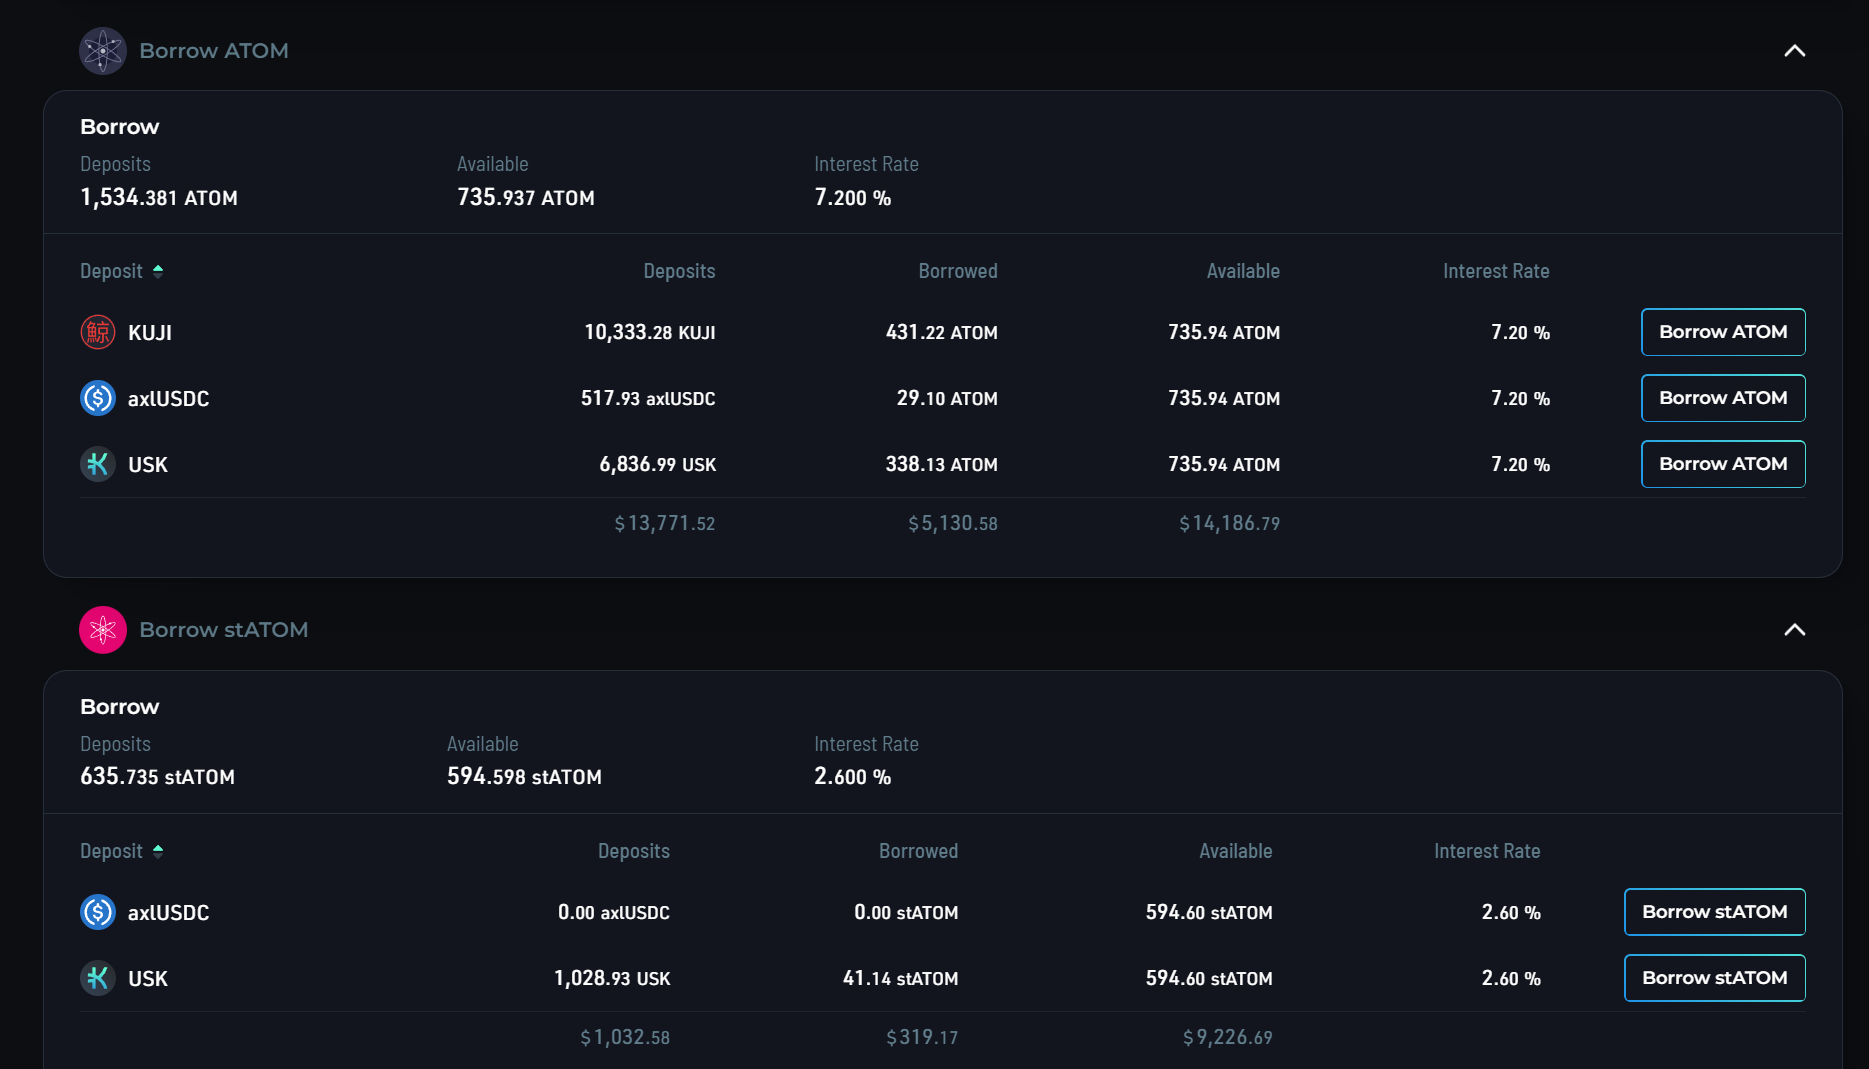Click axlUSDC icon in stATOM table
Image resolution: width=1869 pixels, height=1069 pixels.
click(x=98, y=912)
